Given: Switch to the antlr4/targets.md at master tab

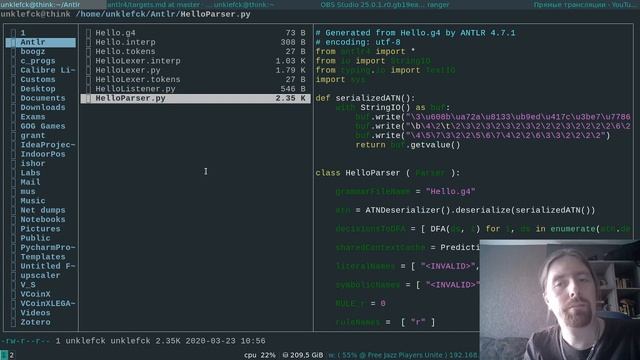Looking at the screenshot, I should [x=160, y=4].
